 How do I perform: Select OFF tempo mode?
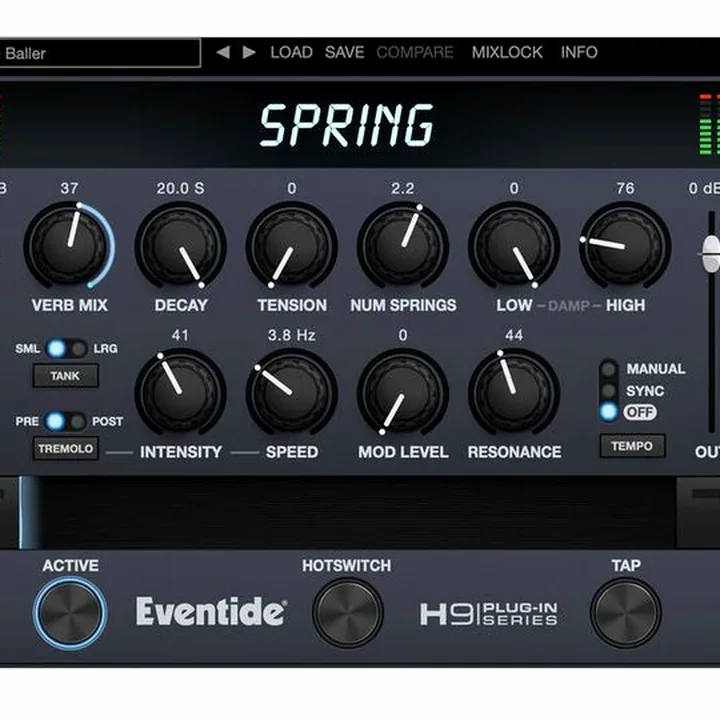609,412
